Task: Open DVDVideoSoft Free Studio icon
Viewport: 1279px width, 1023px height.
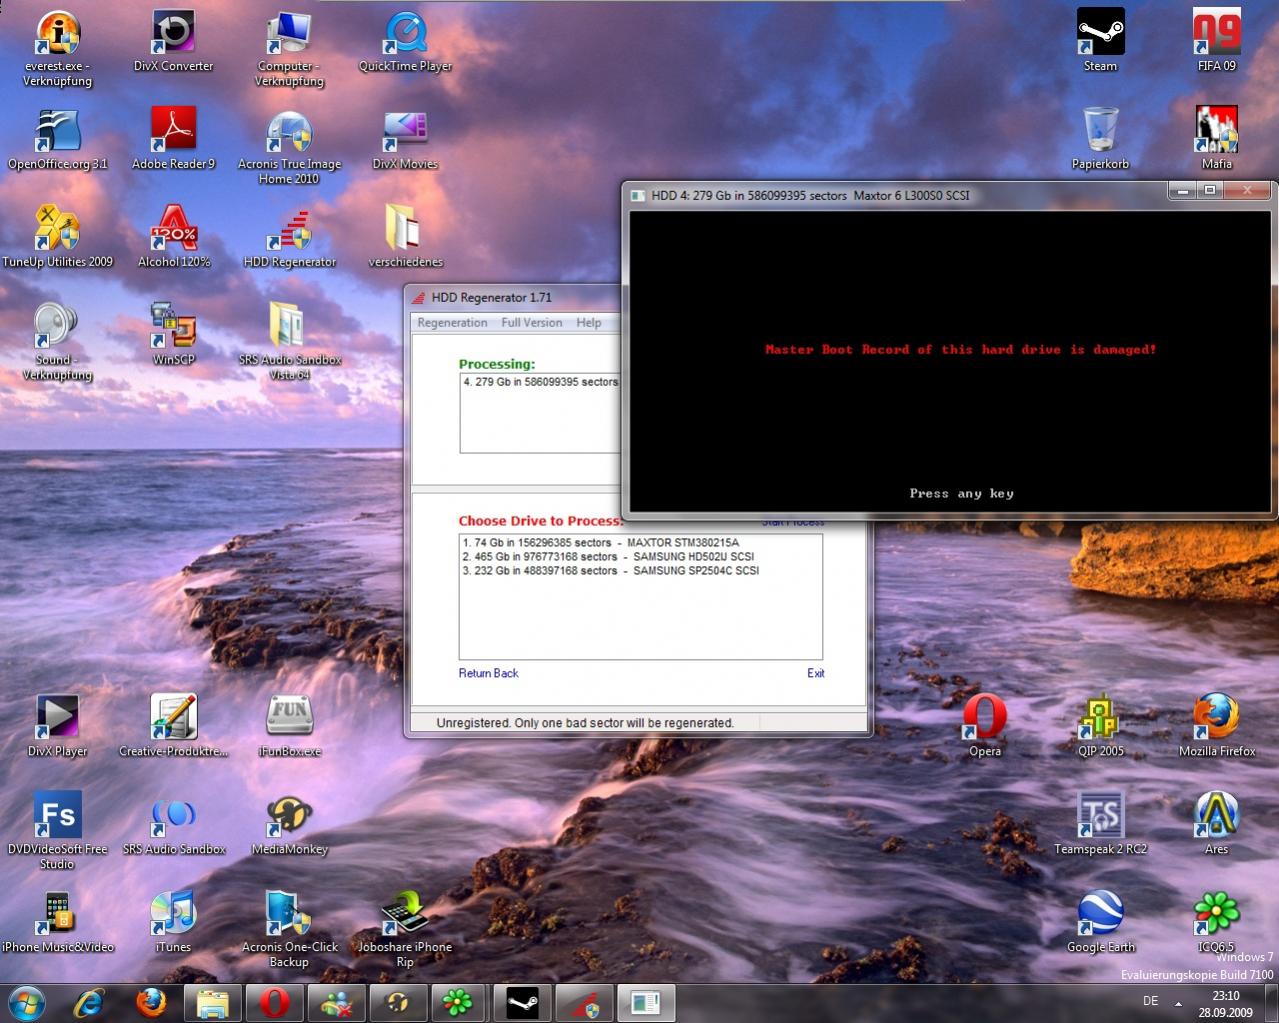Action: [57, 815]
